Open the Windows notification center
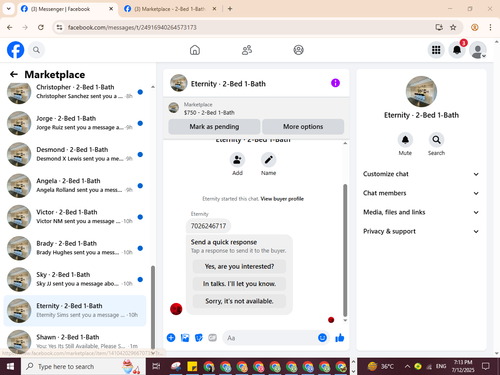The image size is (500, 375). point(486,367)
